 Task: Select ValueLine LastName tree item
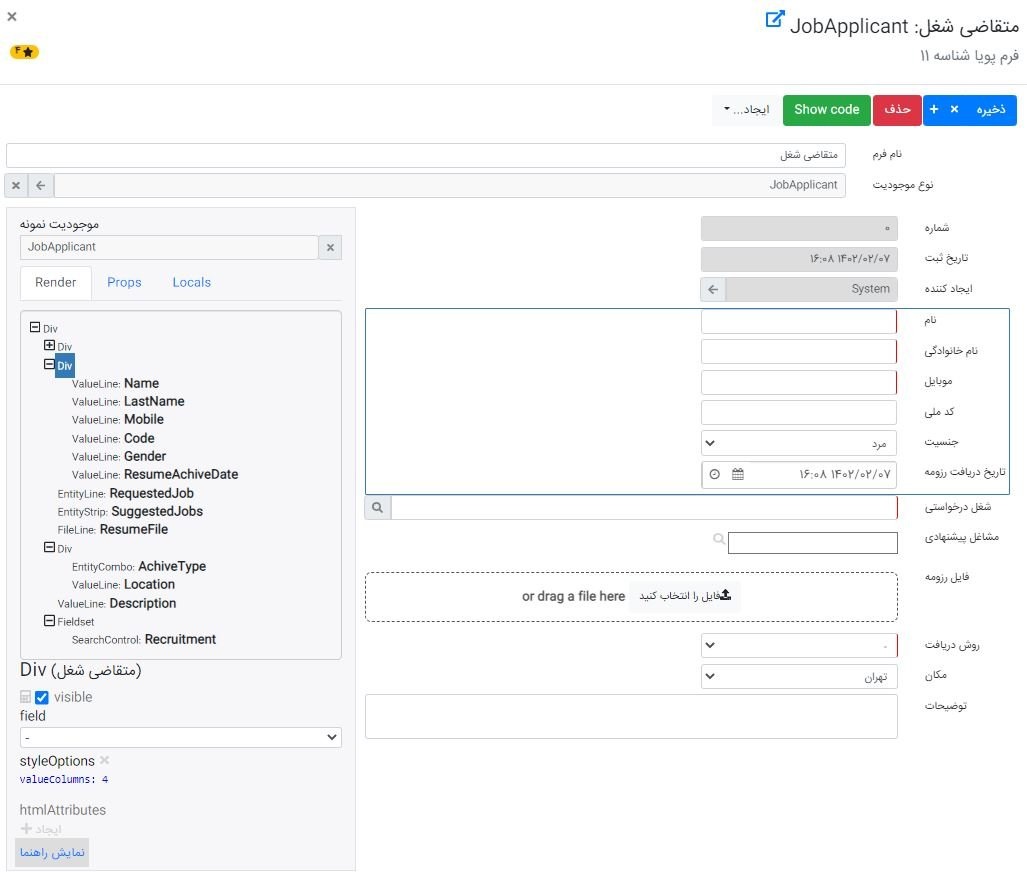point(128,402)
